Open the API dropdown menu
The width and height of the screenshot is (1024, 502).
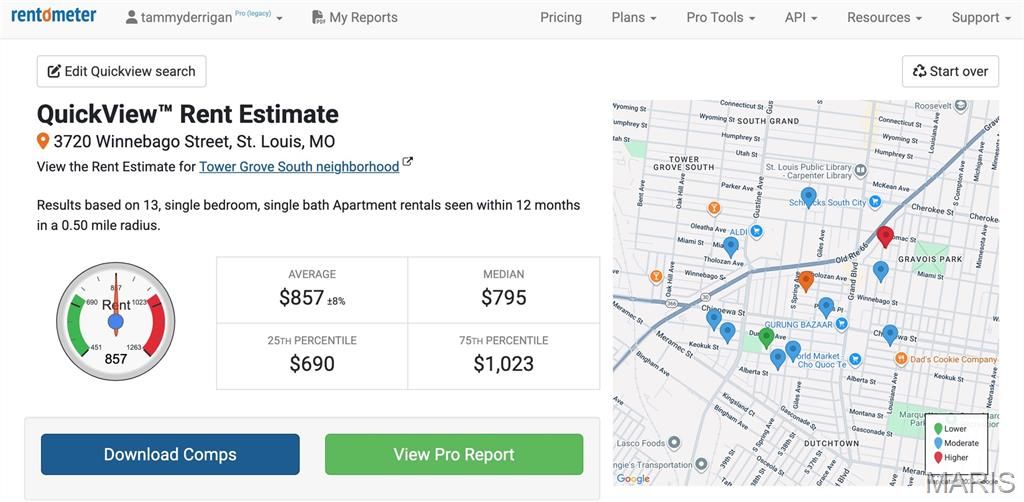point(801,18)
